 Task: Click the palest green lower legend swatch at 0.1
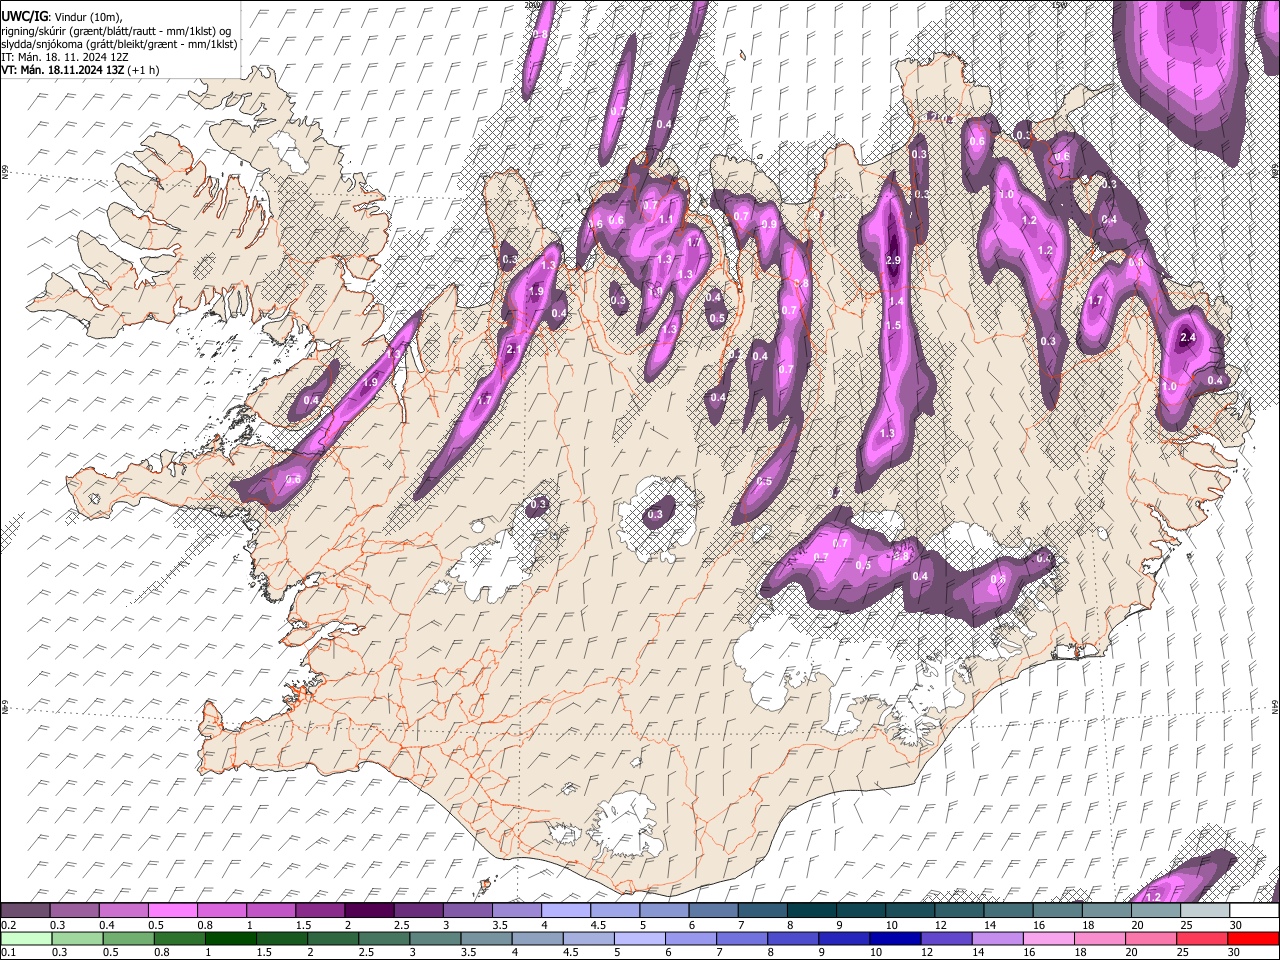[26, 938]
